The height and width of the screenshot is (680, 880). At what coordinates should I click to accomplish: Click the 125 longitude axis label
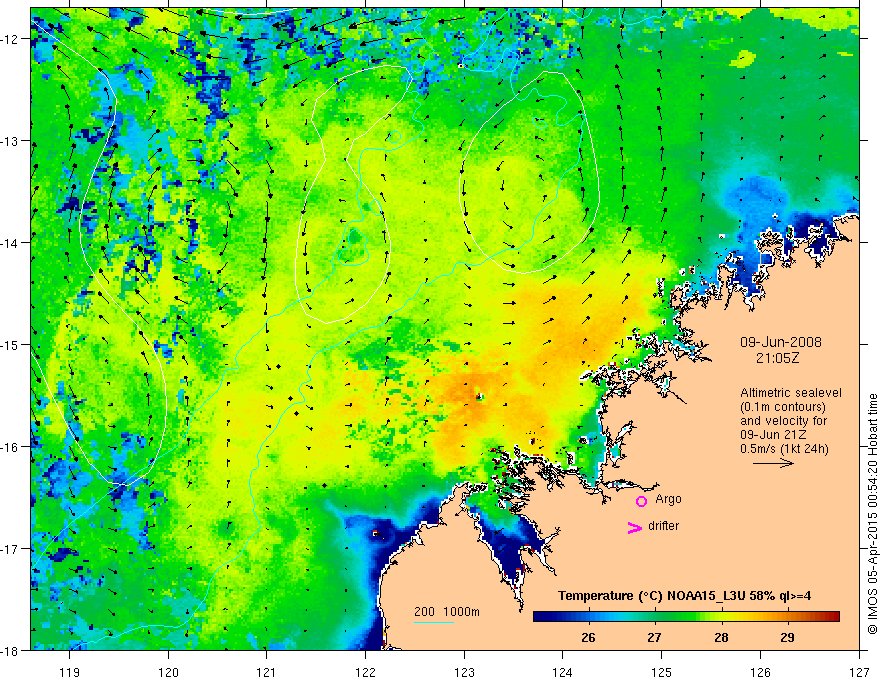tap(662, 672)
